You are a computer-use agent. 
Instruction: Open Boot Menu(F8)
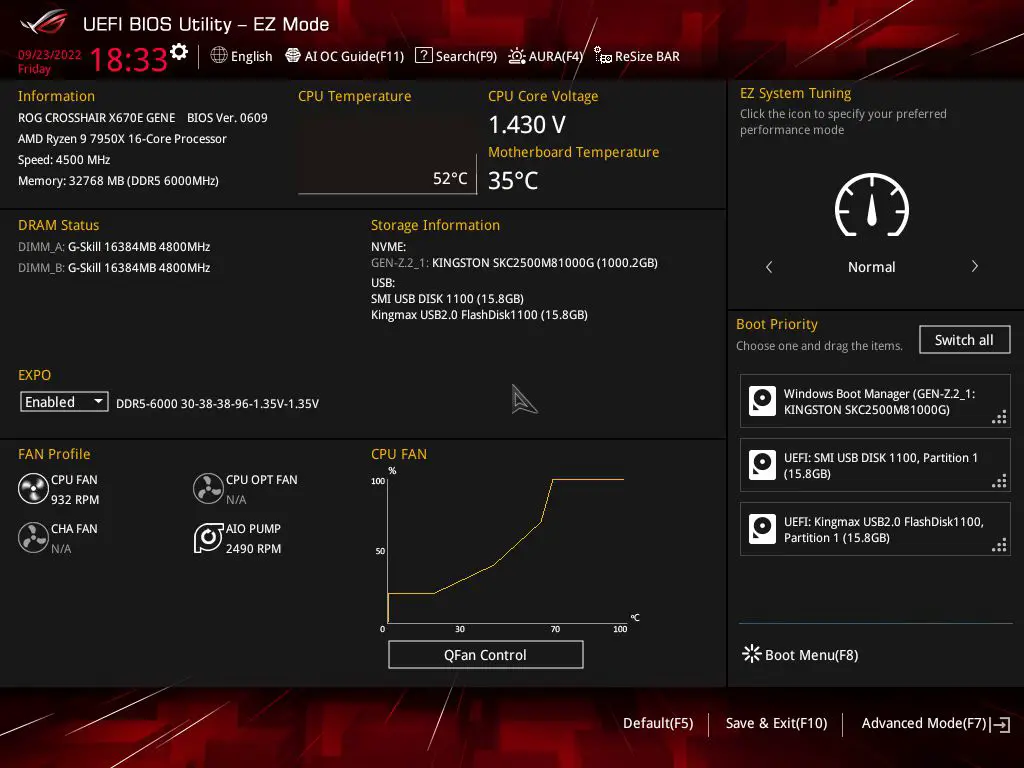point(811,654)
